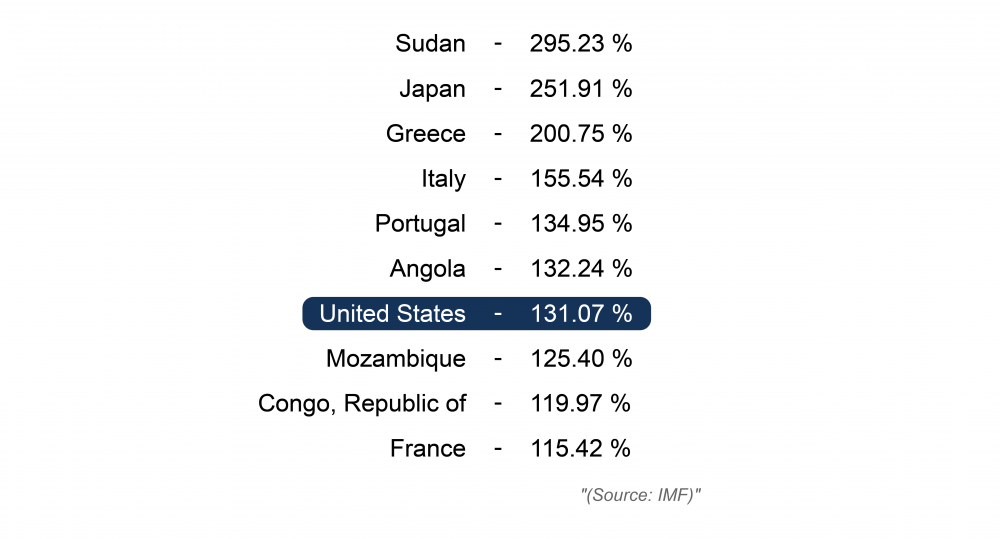Image resolution: width=1000 pixels, height=539 pixels.
Task: Click the Portugal country name
Action: click(x=420, y=224)
